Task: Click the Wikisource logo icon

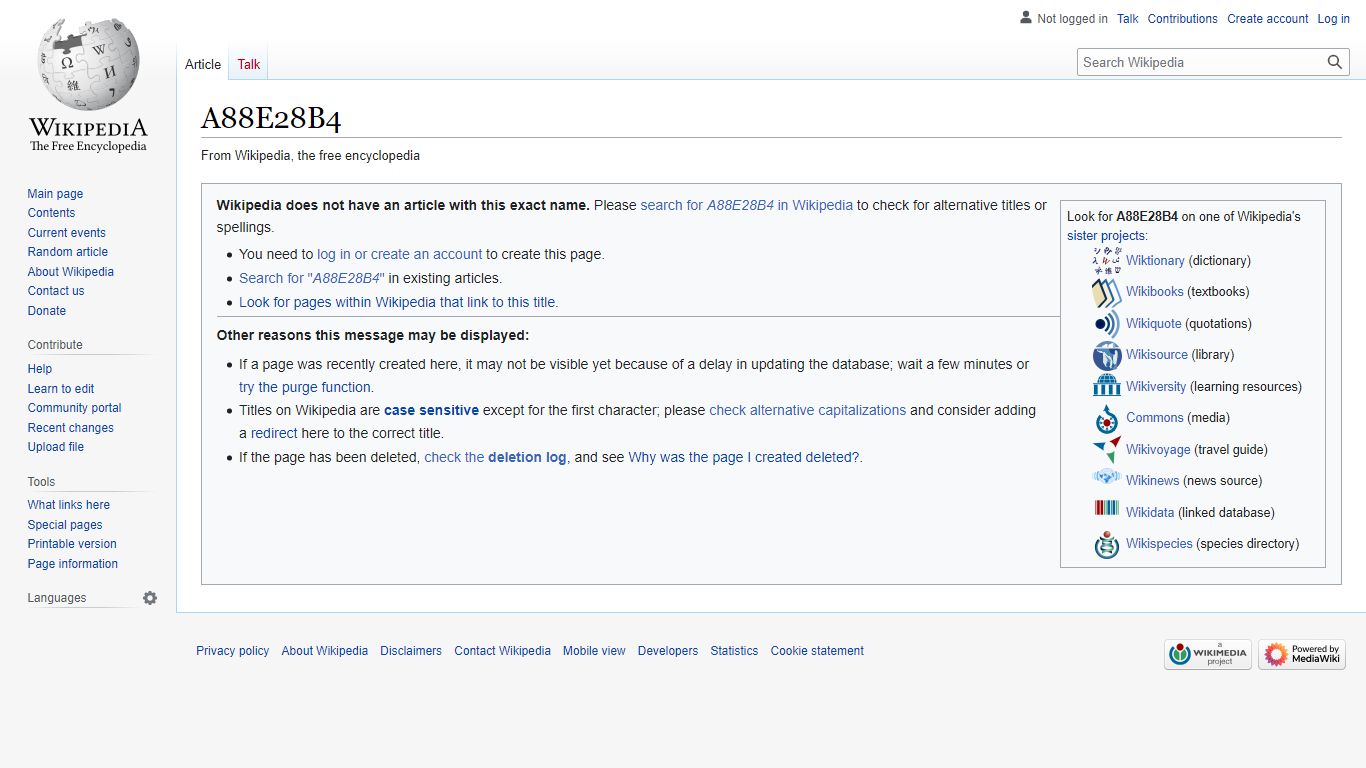Action: tap(1107, 355)
